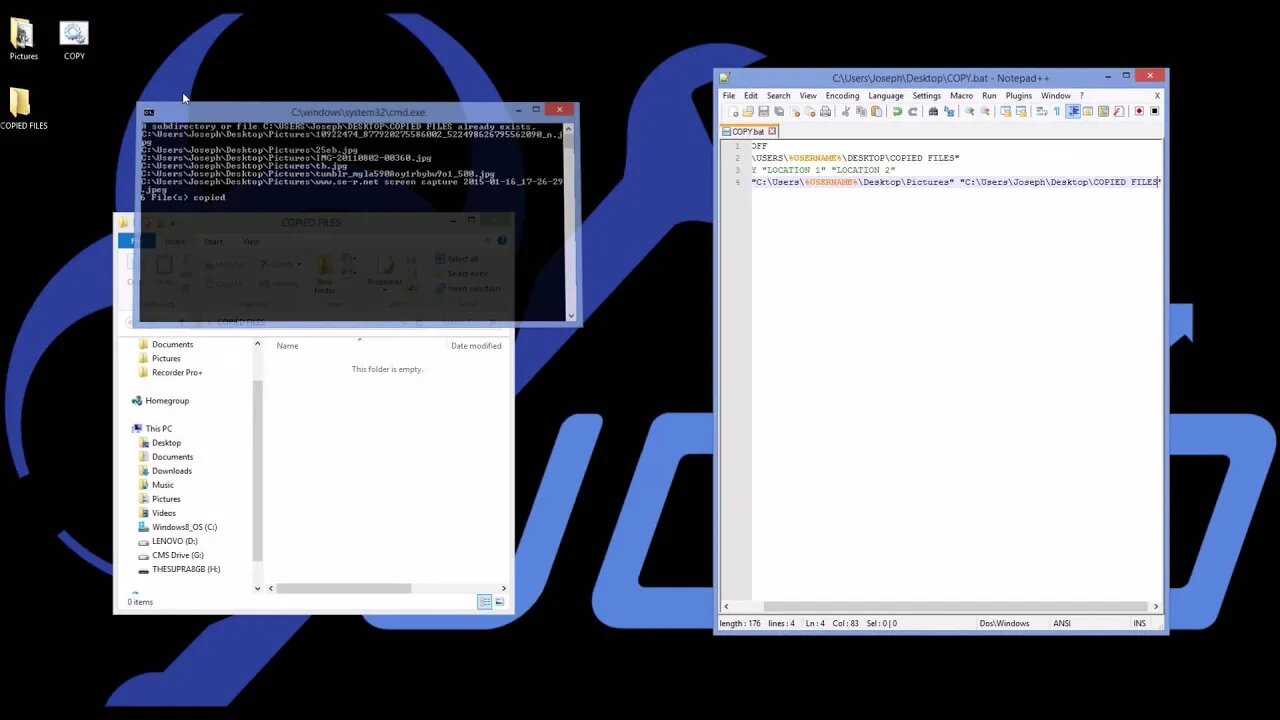
Task: Open the User Defined Language dialog icon
Action: point(1088,111)
